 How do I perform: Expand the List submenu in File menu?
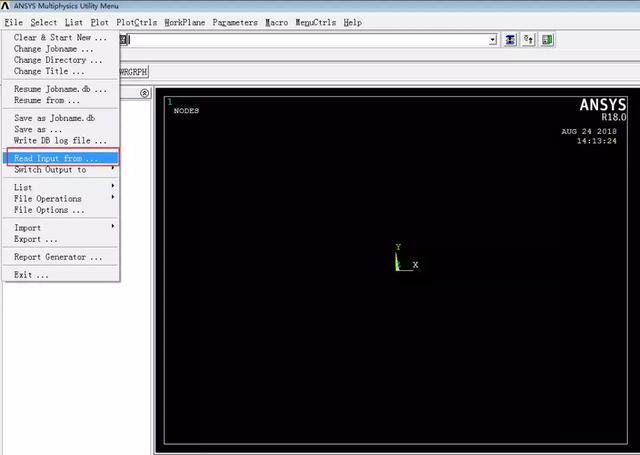[x=60, y=187]
